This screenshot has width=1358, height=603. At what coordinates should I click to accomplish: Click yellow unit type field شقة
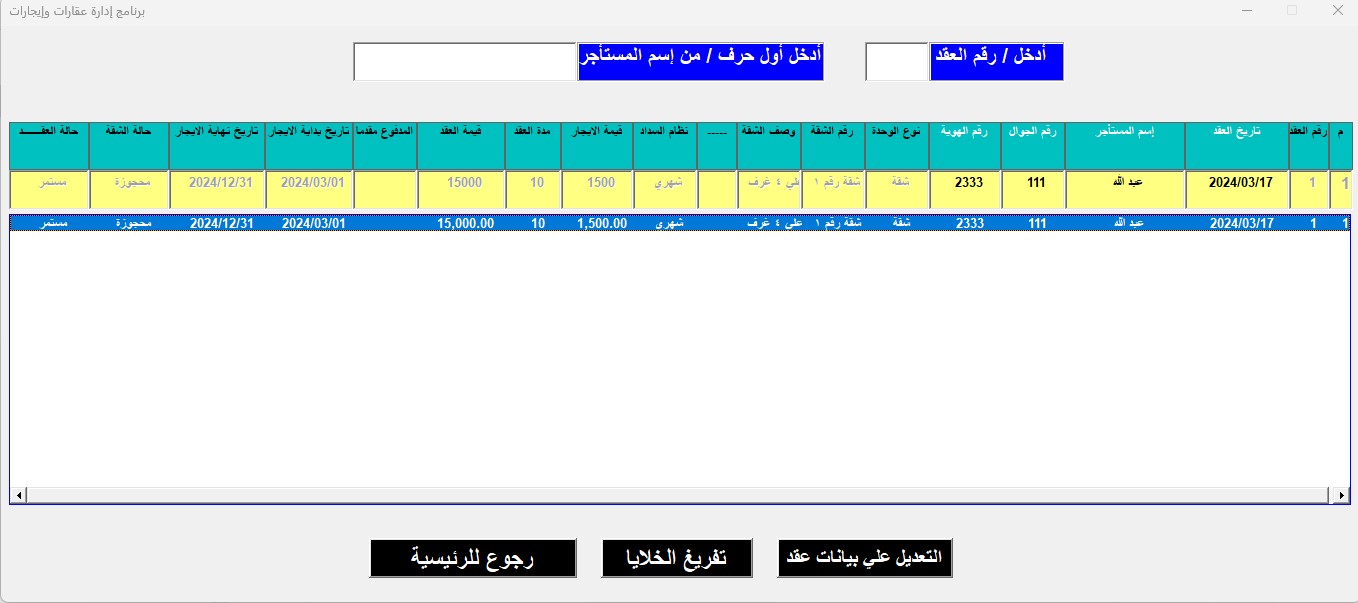click(x=897, y=189)
